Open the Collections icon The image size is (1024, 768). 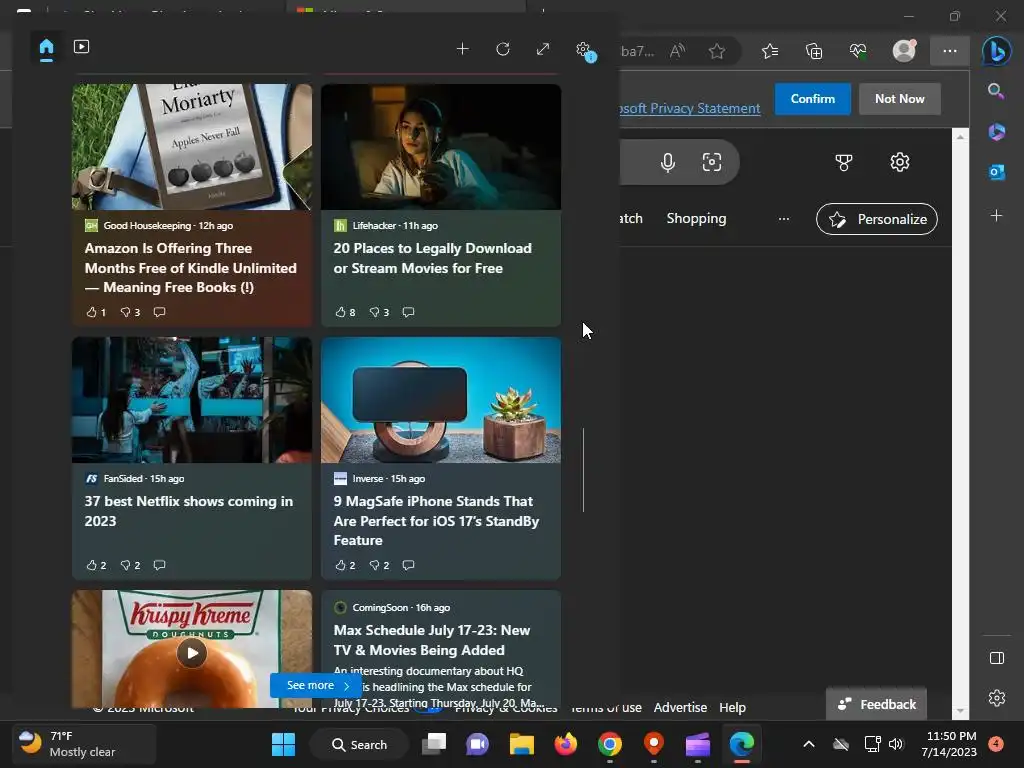pos(814,51)
